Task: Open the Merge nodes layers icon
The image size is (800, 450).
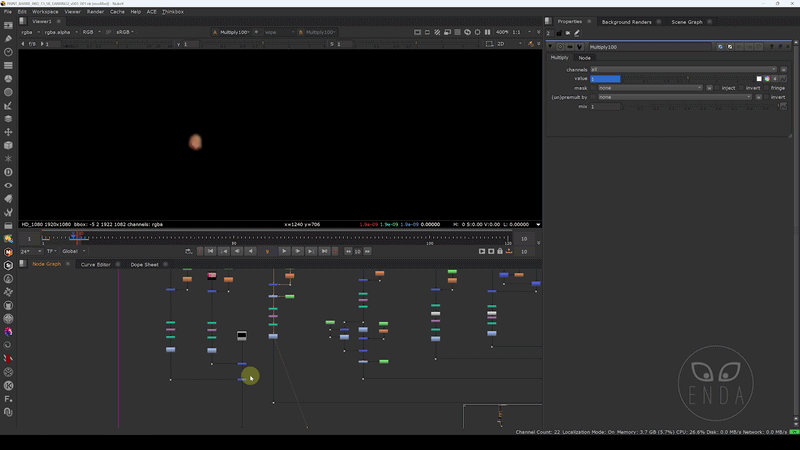Action: click(x=8, y=119)
